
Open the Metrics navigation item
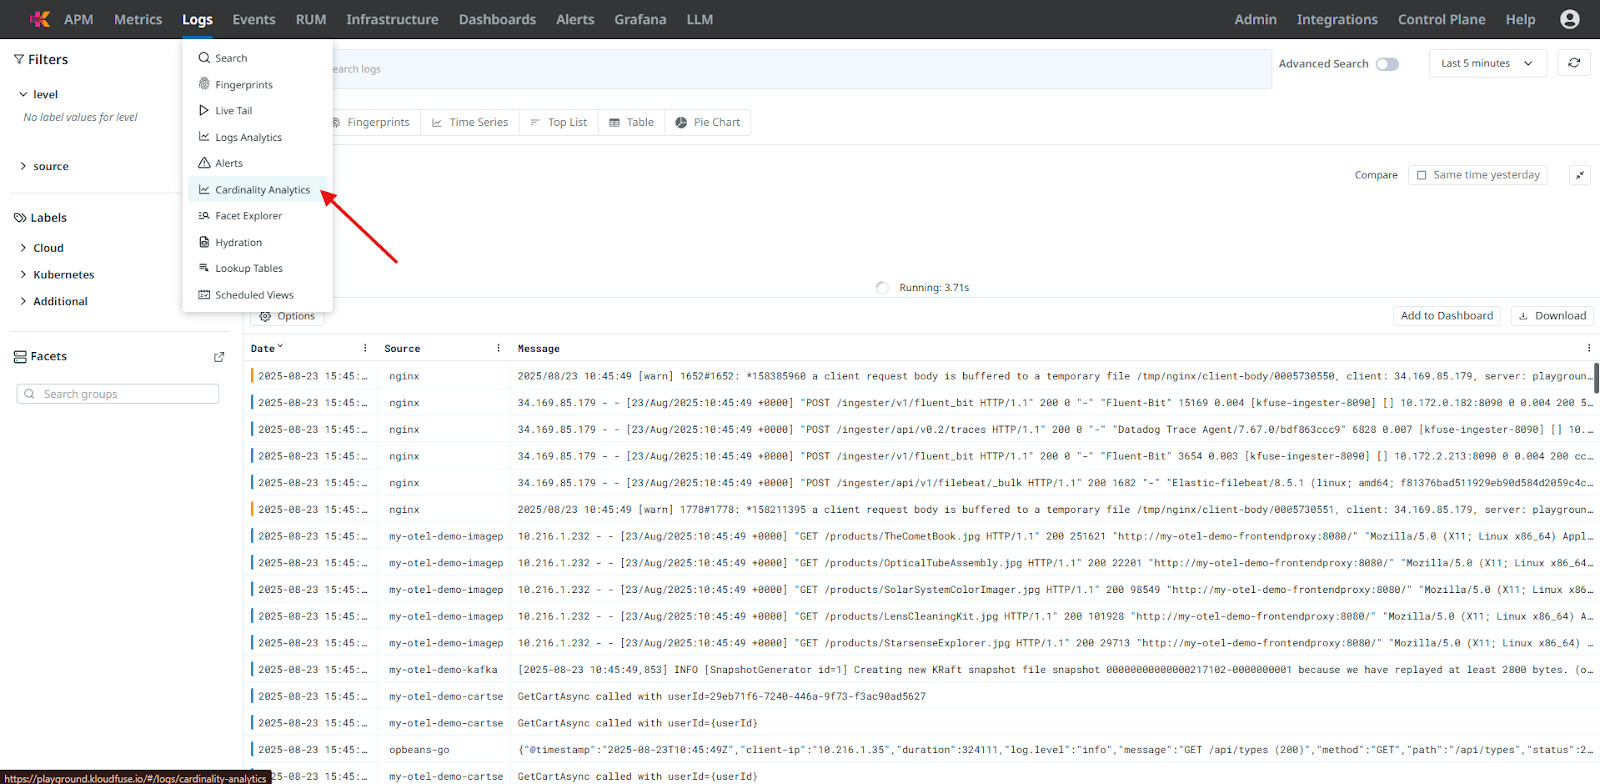[x=138, y=19]
